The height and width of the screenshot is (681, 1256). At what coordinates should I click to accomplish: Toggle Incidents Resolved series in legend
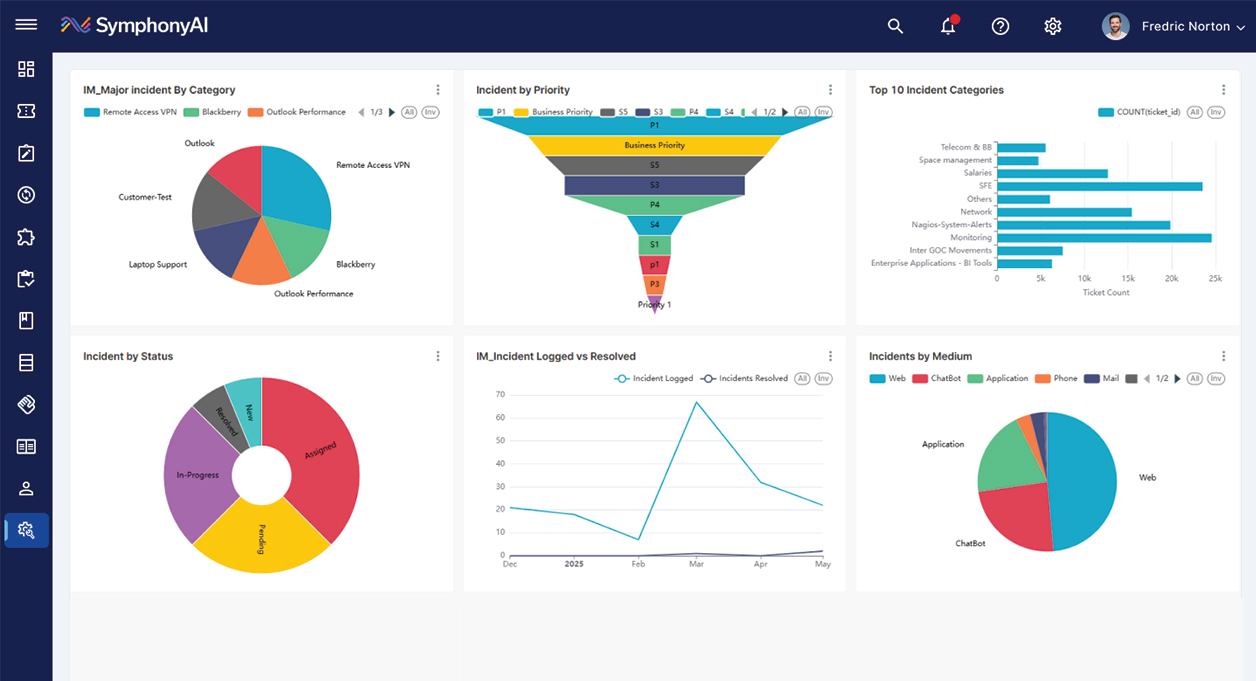(744, 379)
